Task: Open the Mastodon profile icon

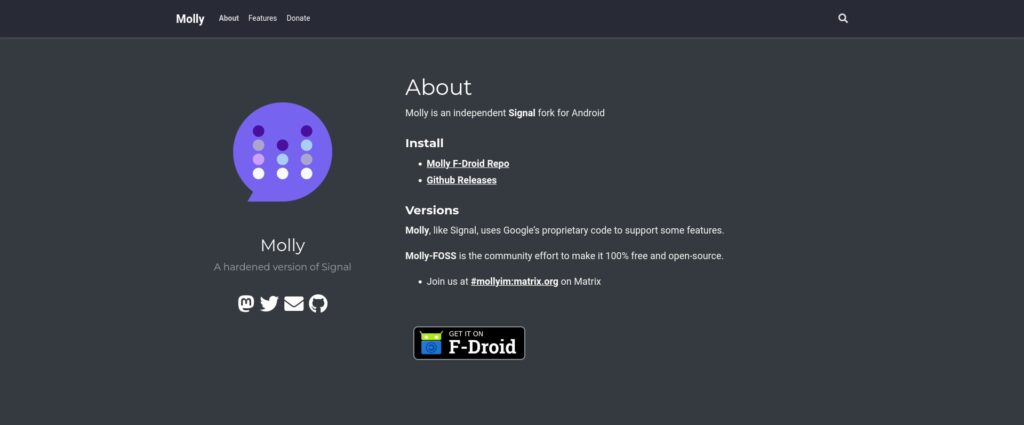Action: [x=246, y=303]
